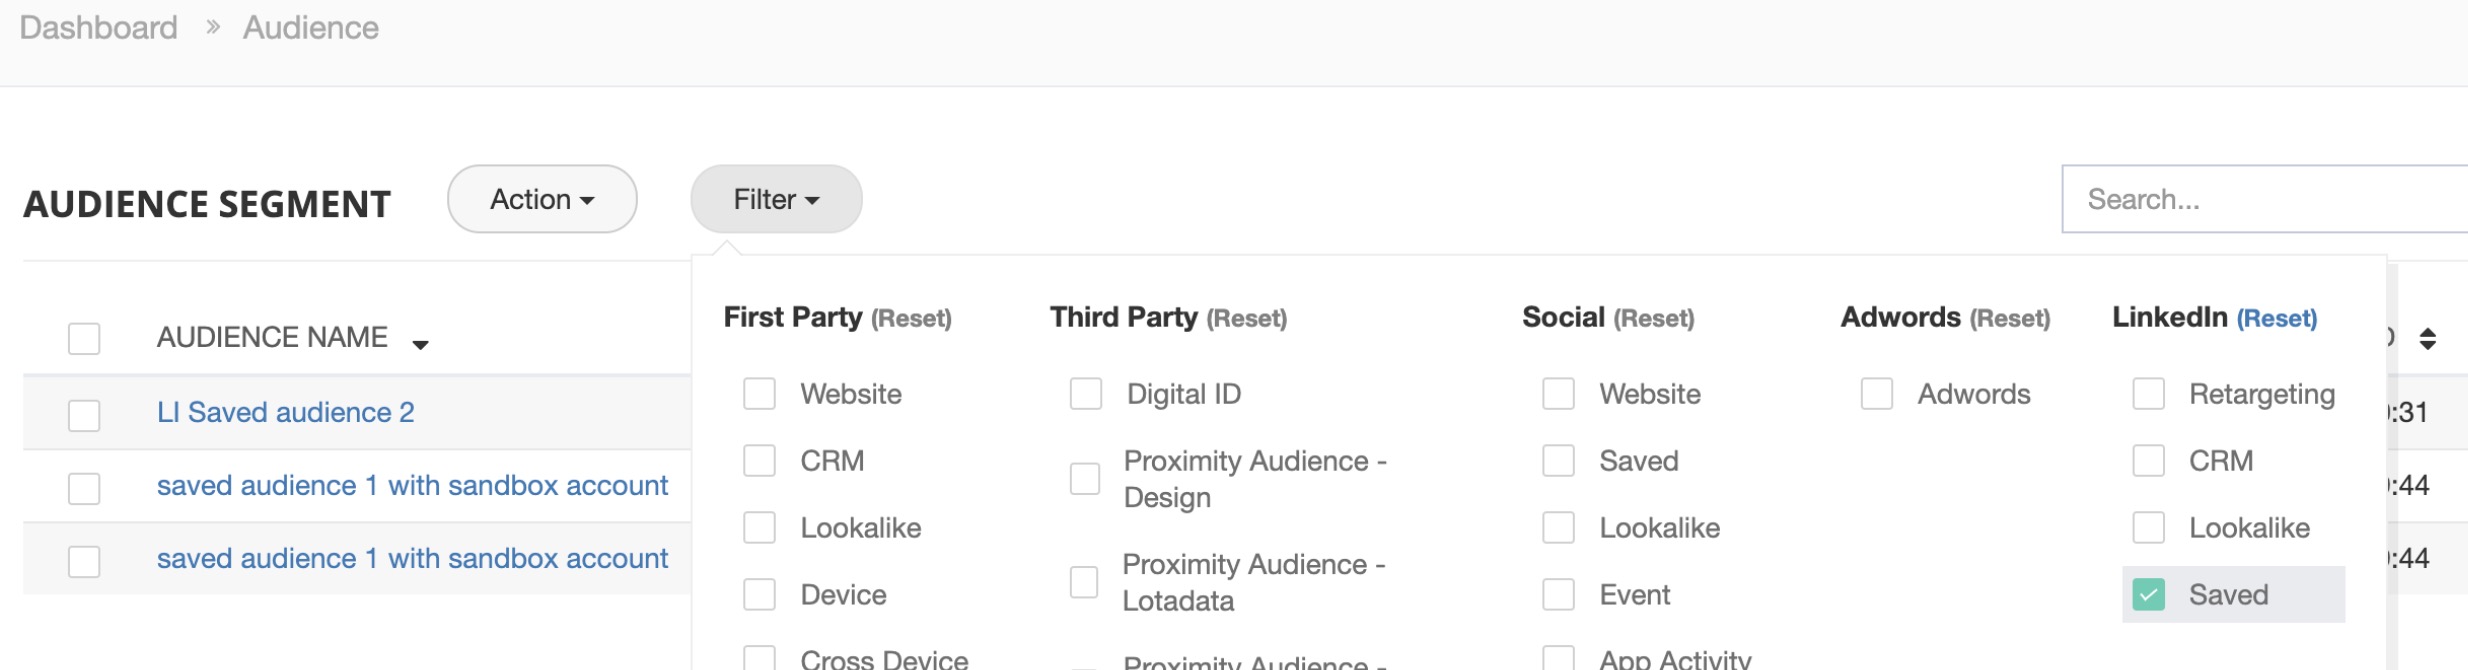Sort by the Audience Name arrow

point(420,344)
